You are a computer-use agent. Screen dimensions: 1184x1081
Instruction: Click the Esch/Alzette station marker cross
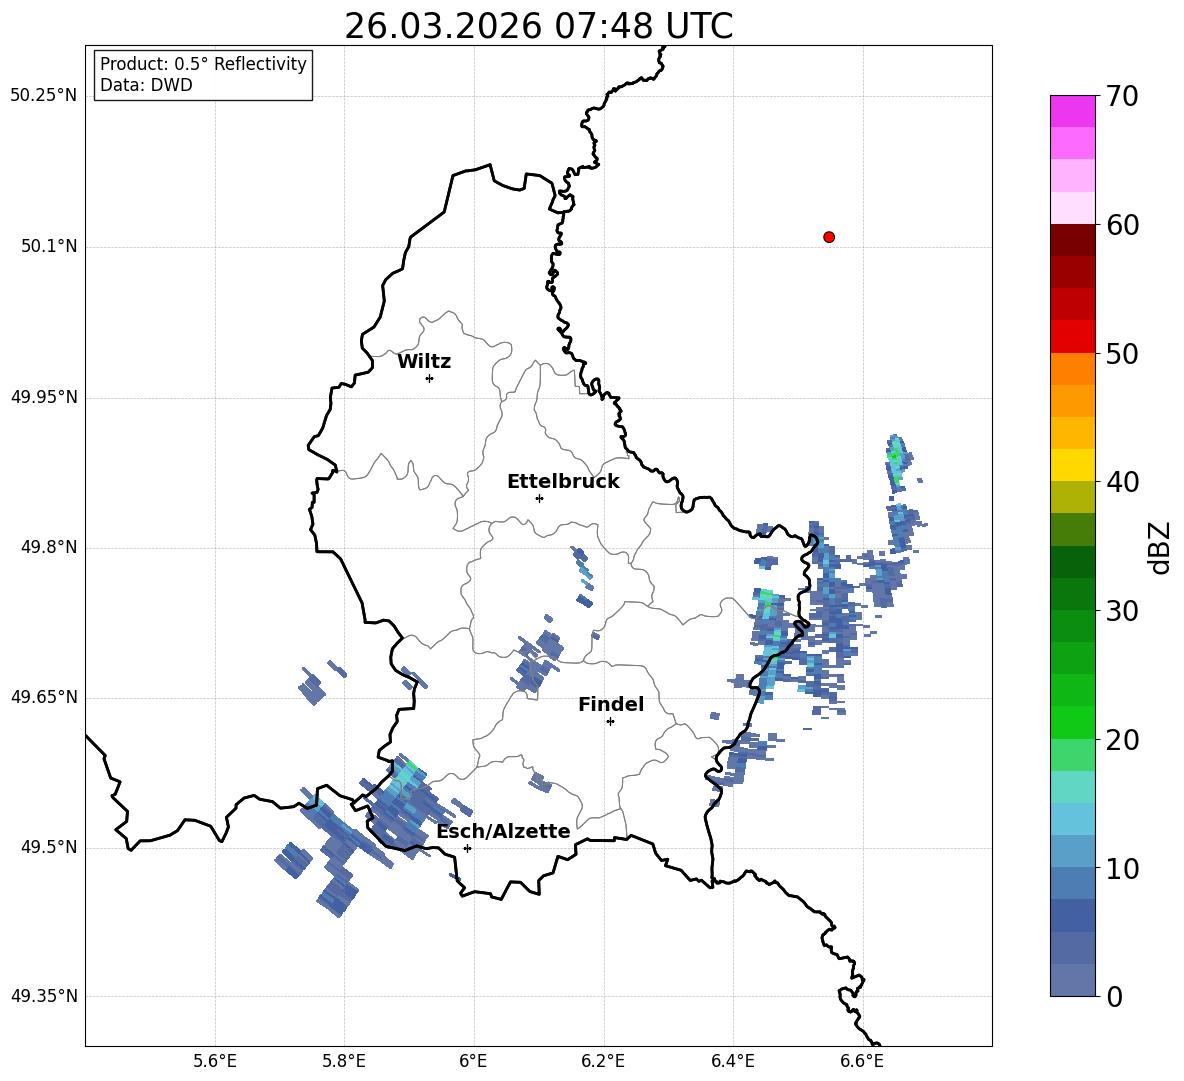(x=467, y=848)
